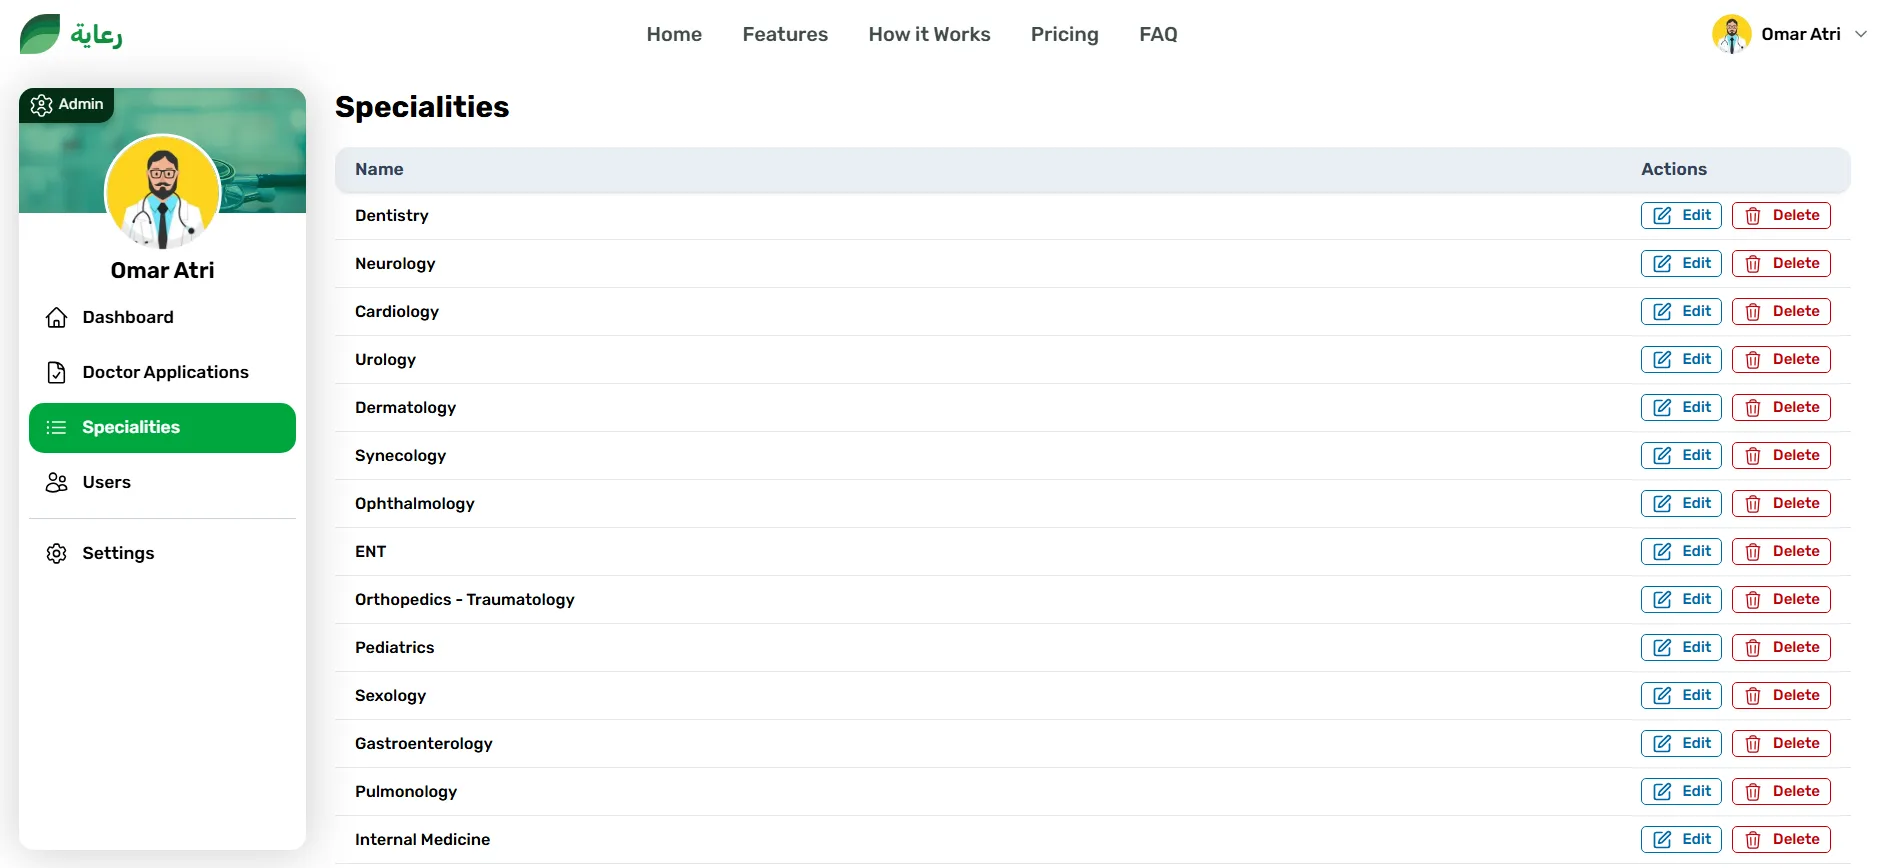Image resolution: width=1900 pixels, height=868 pixels.
Task: Open Doctor Applications in sidebar
Action: 162,373
